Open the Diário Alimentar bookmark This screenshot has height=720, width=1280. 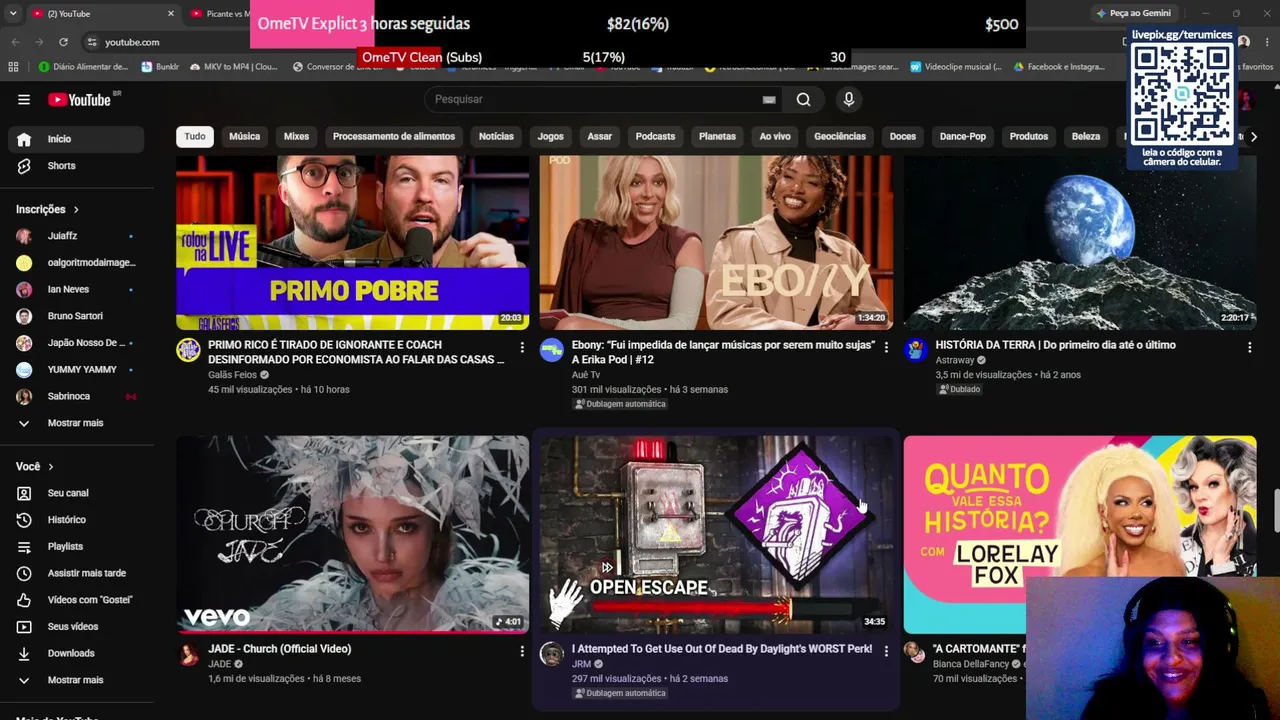point(84,67)
